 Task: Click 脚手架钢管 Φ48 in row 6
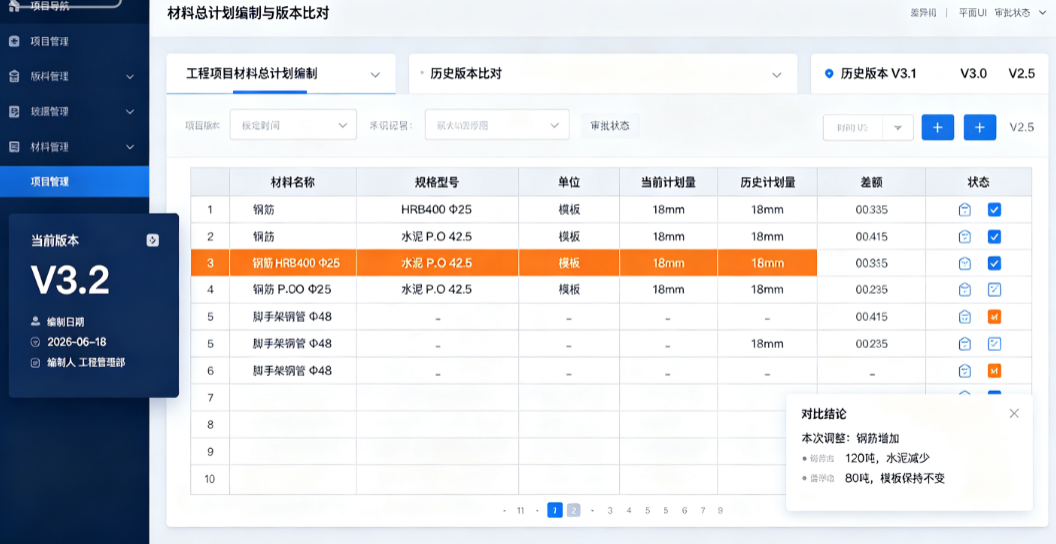[292, 370]
